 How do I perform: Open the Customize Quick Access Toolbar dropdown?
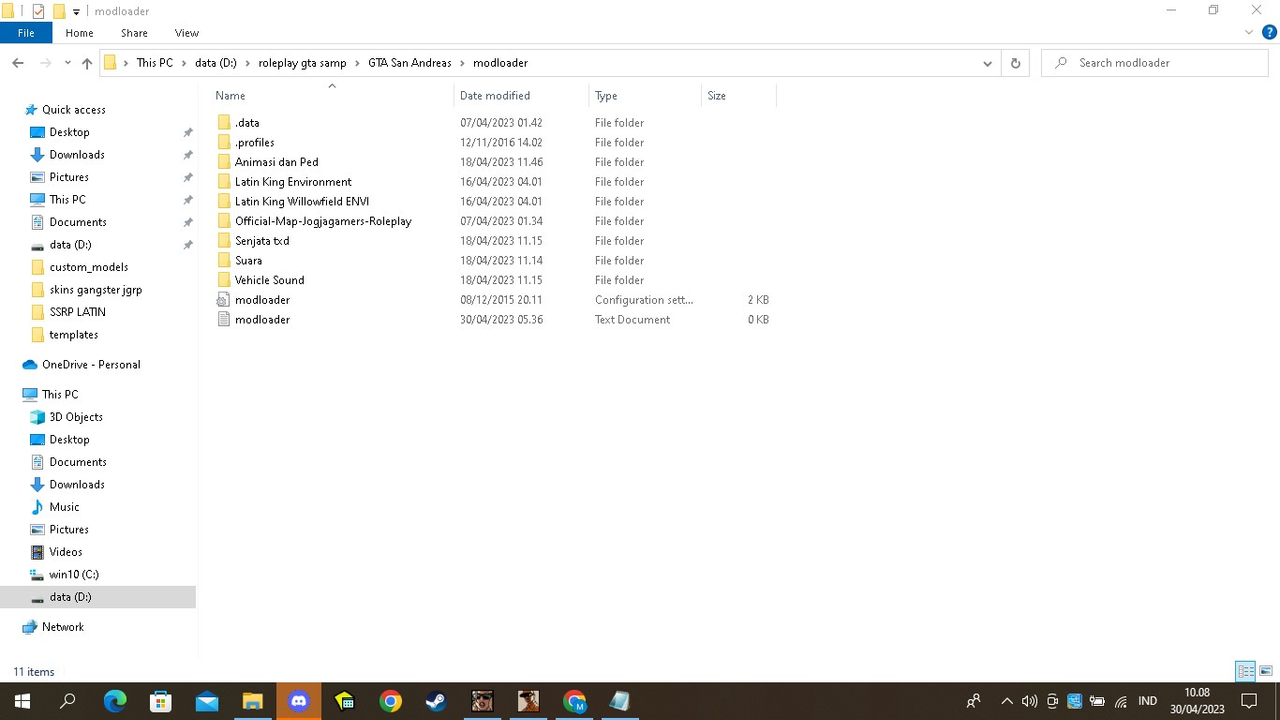click(x=76, y=12)
